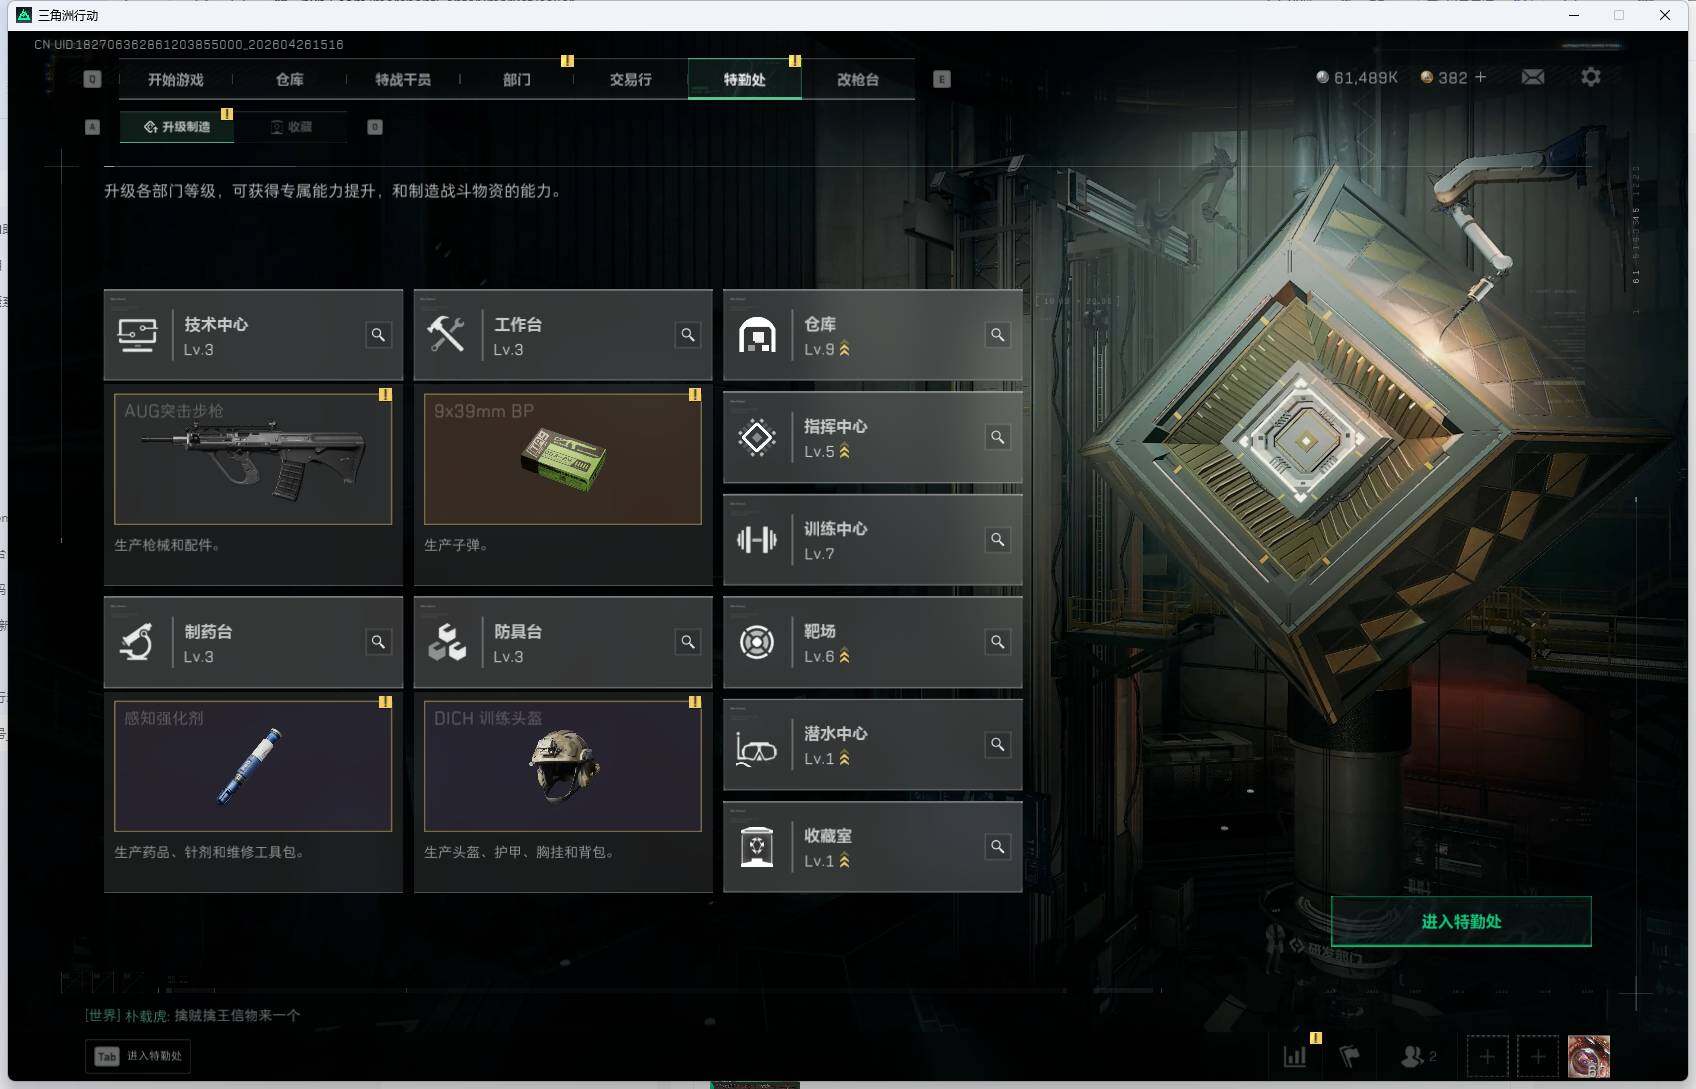Open the settings gear icon
The width and height of the screenshot is (1696, 1089).
1590,77
